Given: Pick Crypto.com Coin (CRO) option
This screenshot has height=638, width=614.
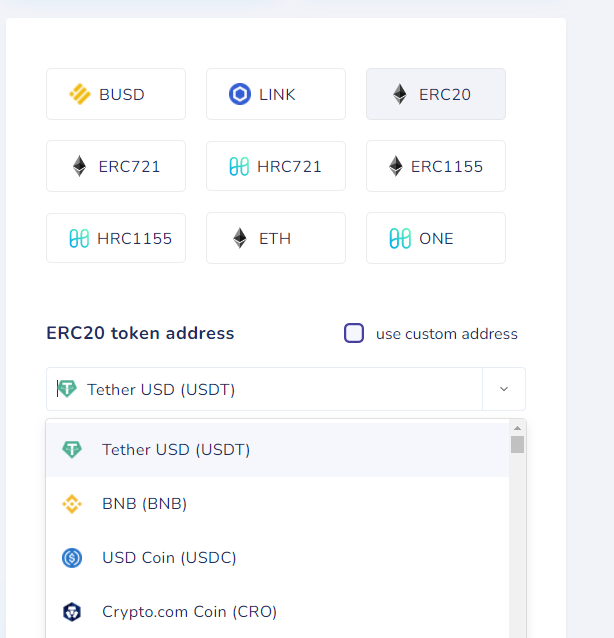Looking at the screenshot, I should (x=189, y=612).
